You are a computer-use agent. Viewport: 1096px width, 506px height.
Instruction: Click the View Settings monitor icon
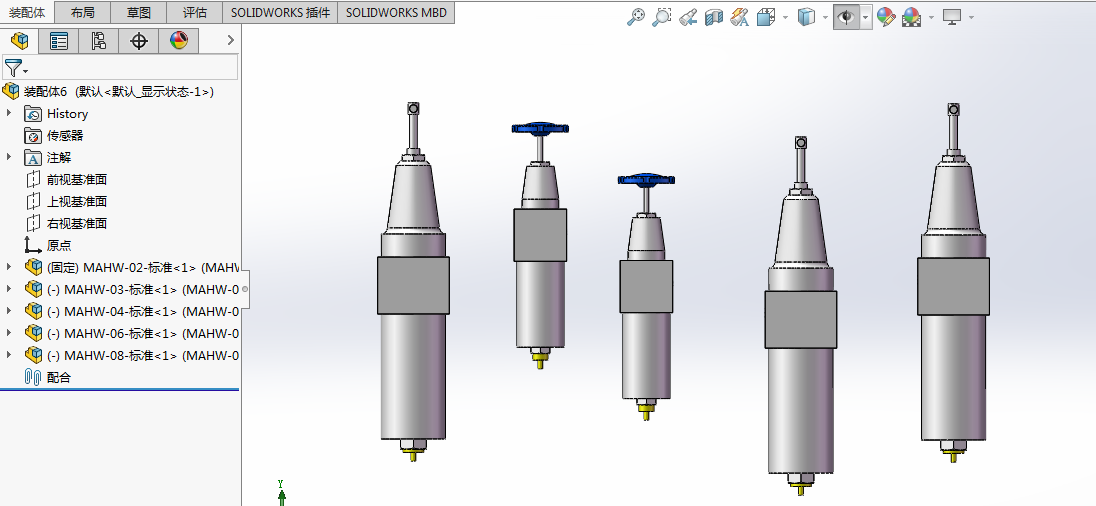coord(952,17)
